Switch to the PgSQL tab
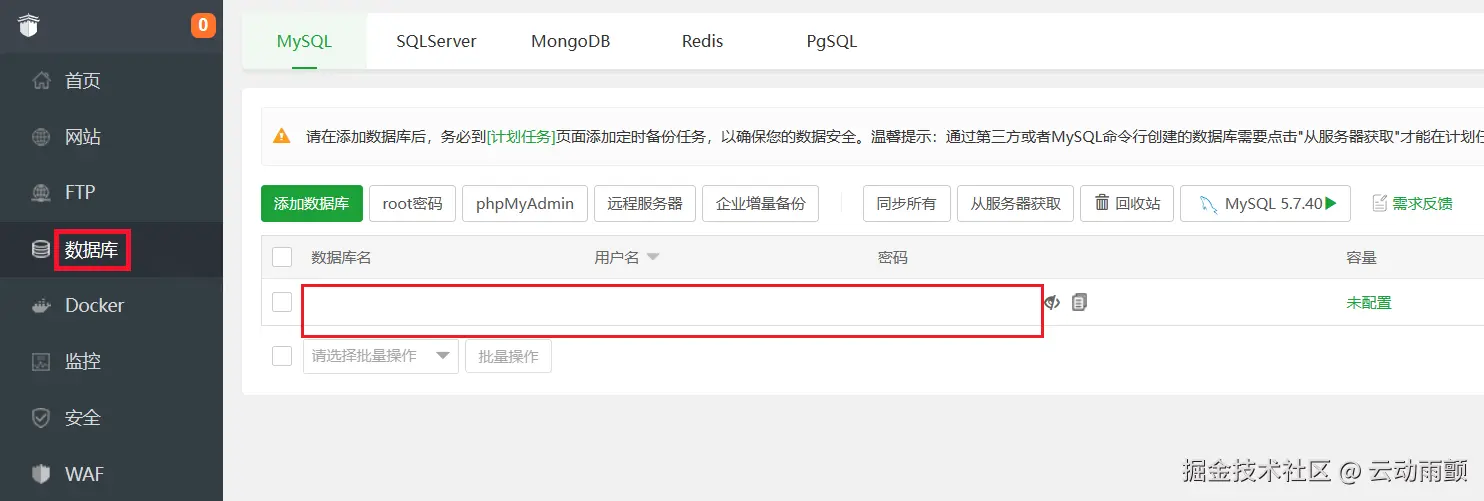This screenshot has height=501, width=1484. click(832, 41)
